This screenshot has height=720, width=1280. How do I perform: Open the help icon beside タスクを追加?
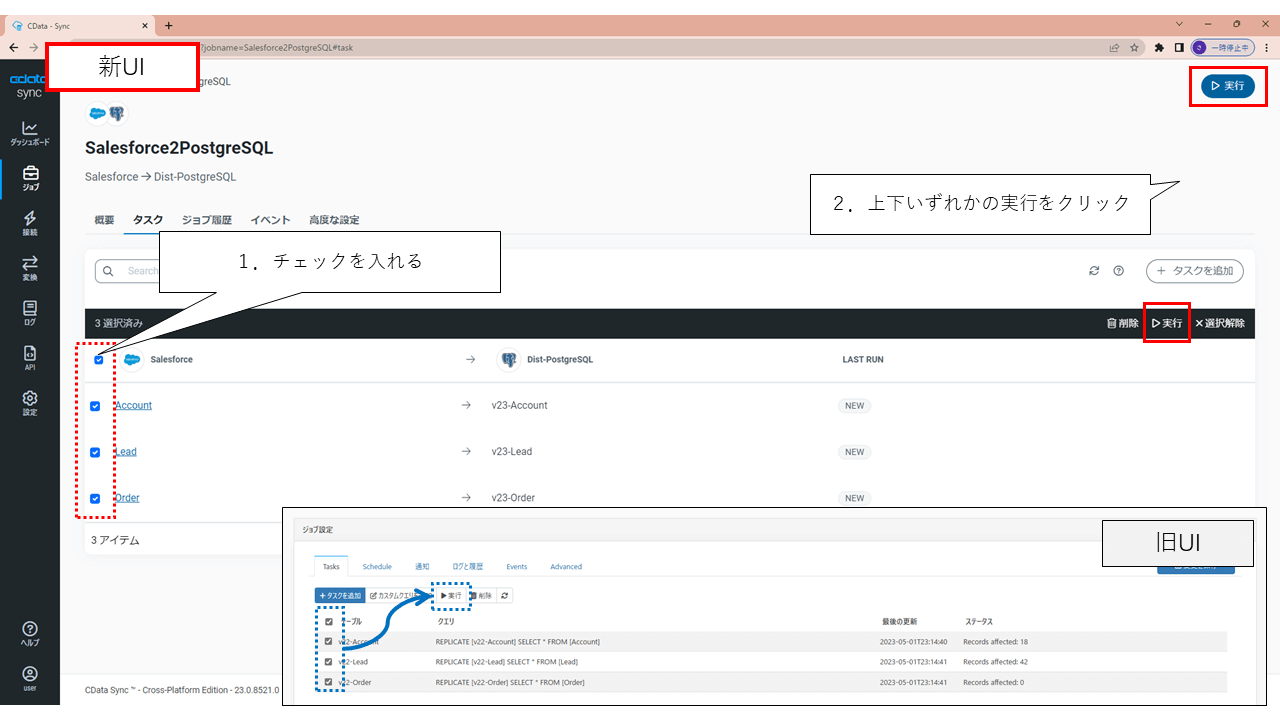point(1119,271)
